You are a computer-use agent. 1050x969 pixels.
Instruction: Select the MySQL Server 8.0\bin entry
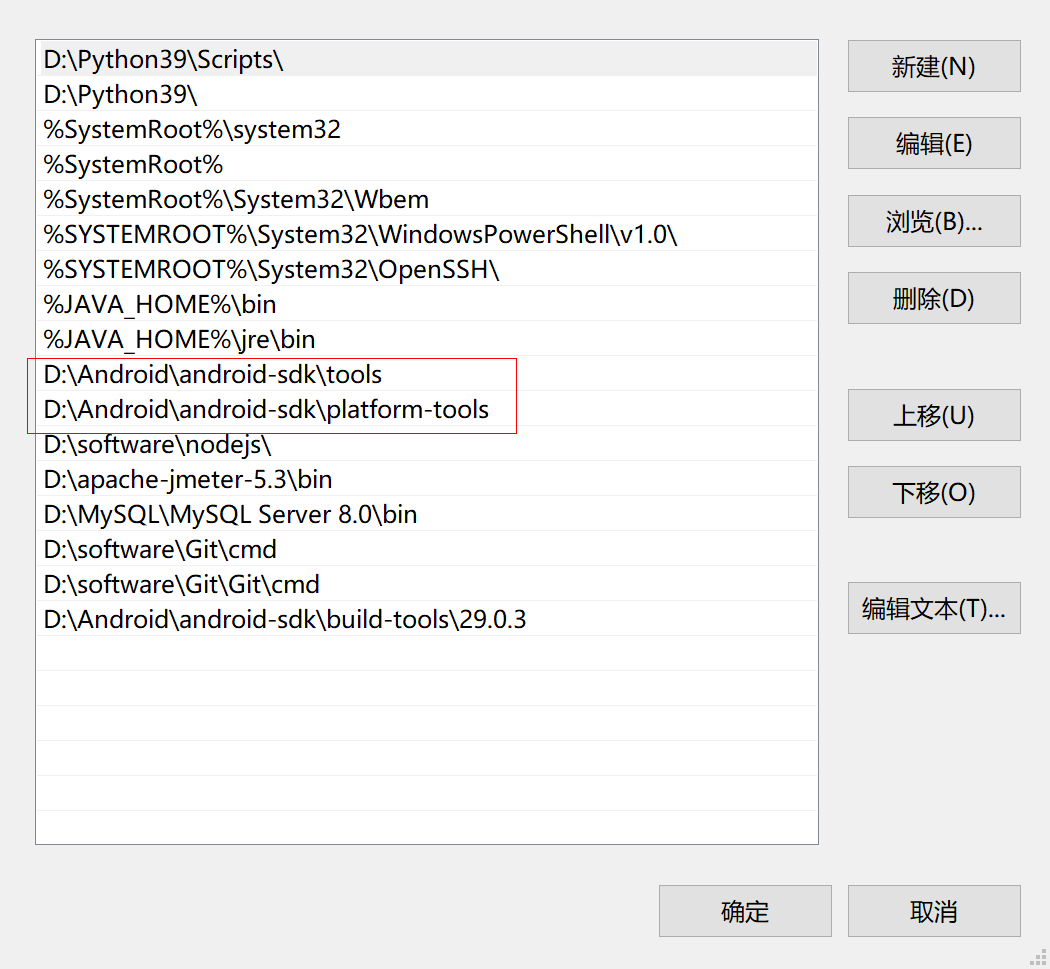click(427, 514)
